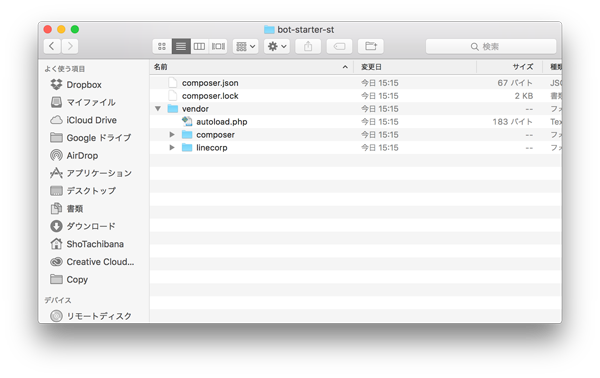Open the gear action menu
Screen dimensions: 600x378
pos(277,46)
